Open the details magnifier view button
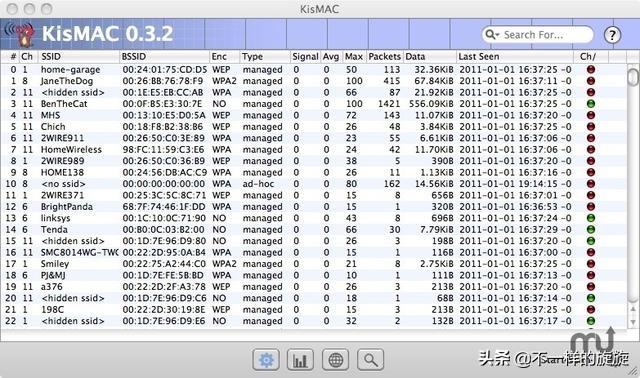The height and width of the screenshot is (378, 640). [x=371, y=360]
